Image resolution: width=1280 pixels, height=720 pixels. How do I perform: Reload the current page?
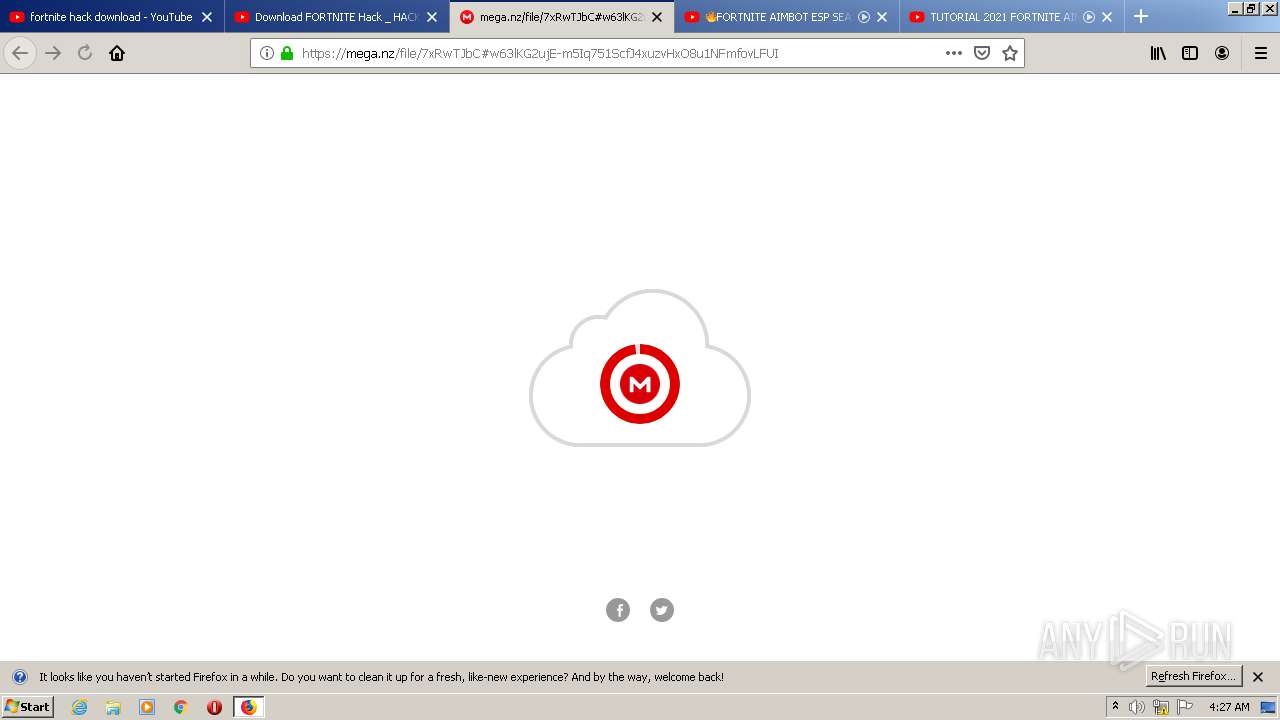[85, 53]
